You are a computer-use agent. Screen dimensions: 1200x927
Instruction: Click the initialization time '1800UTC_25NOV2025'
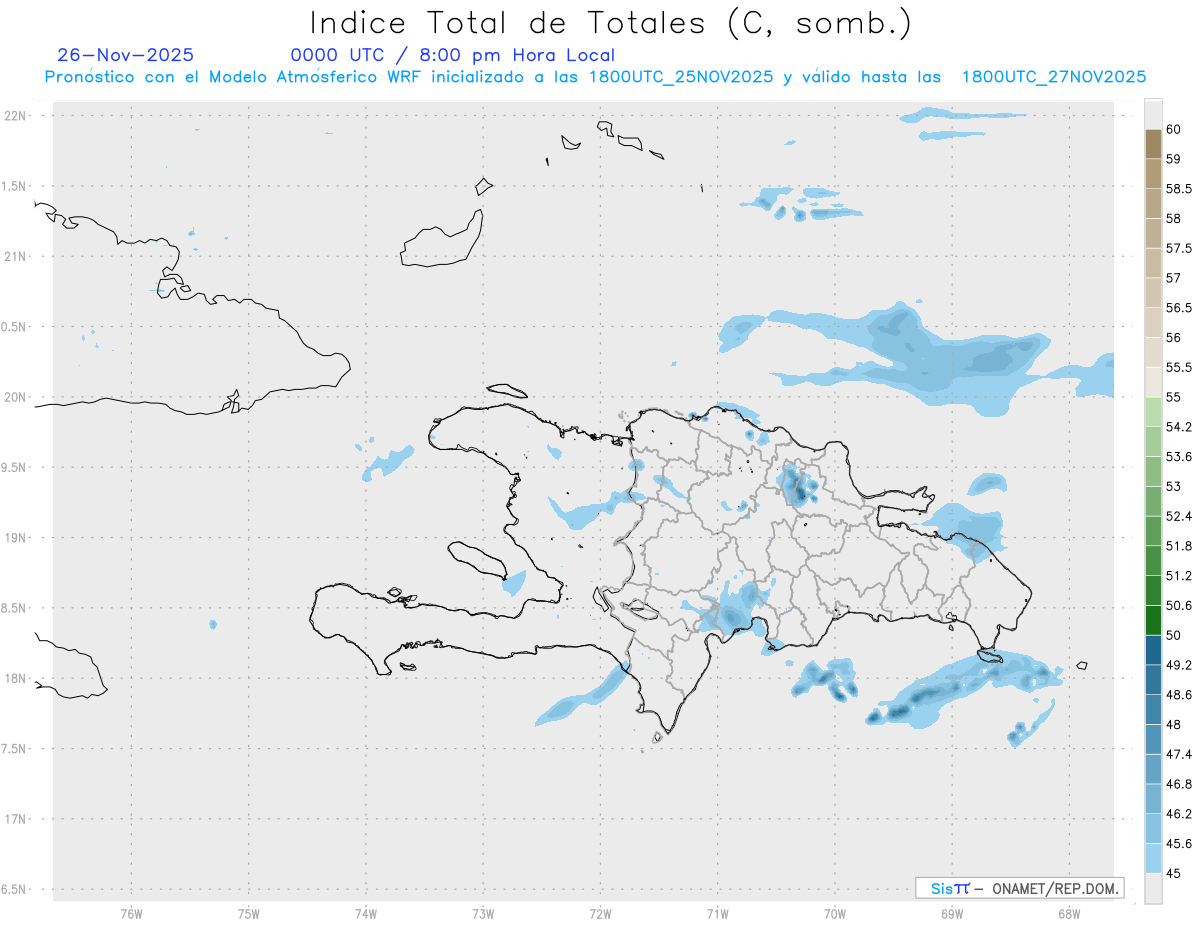681,77
